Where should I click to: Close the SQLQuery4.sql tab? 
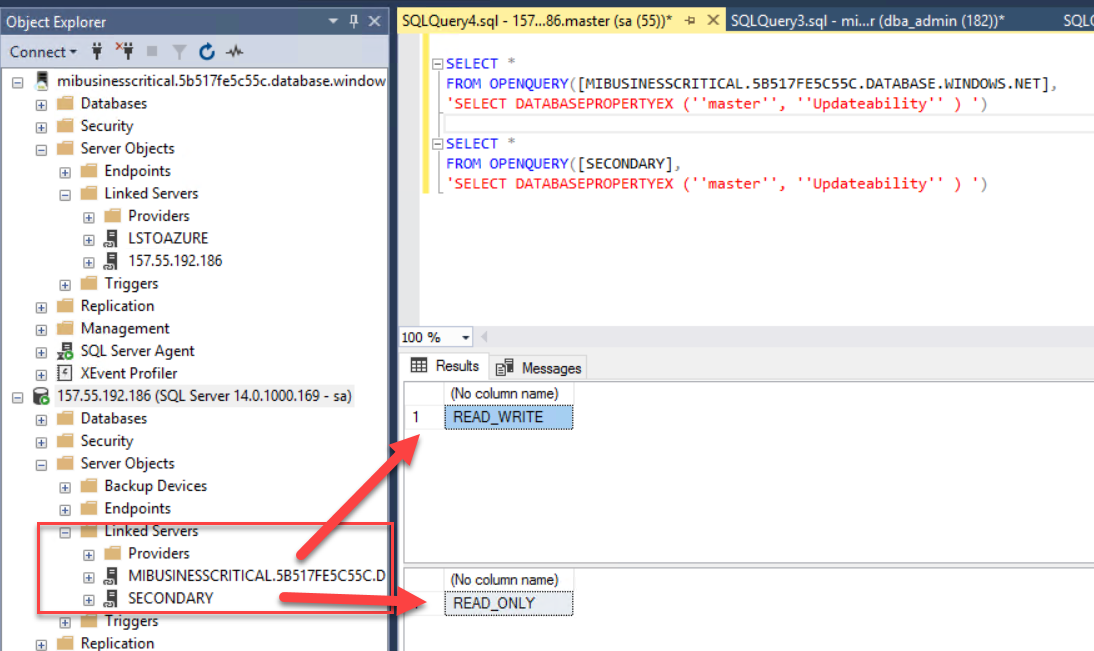pos(714,19)
